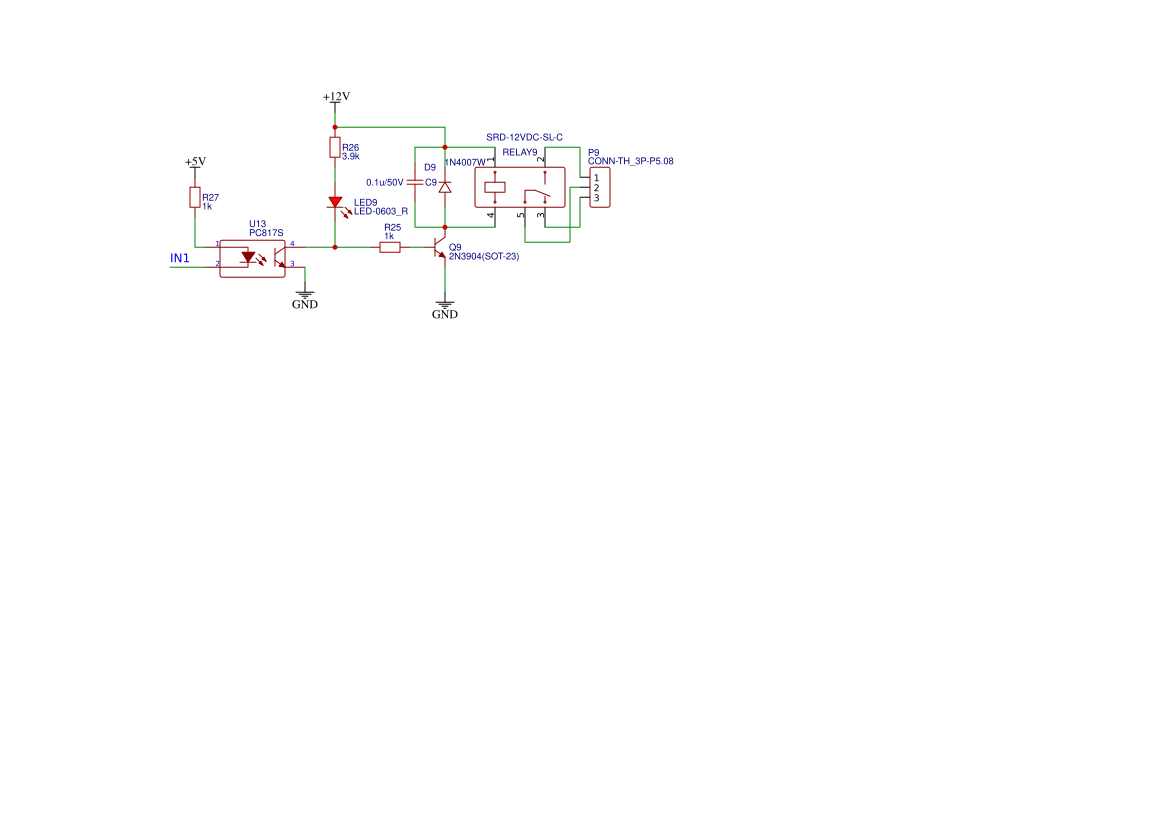Click the D9 flyback diode symbol
The width and height of the screenshot is (1169, 828).
tap(445, 187)
